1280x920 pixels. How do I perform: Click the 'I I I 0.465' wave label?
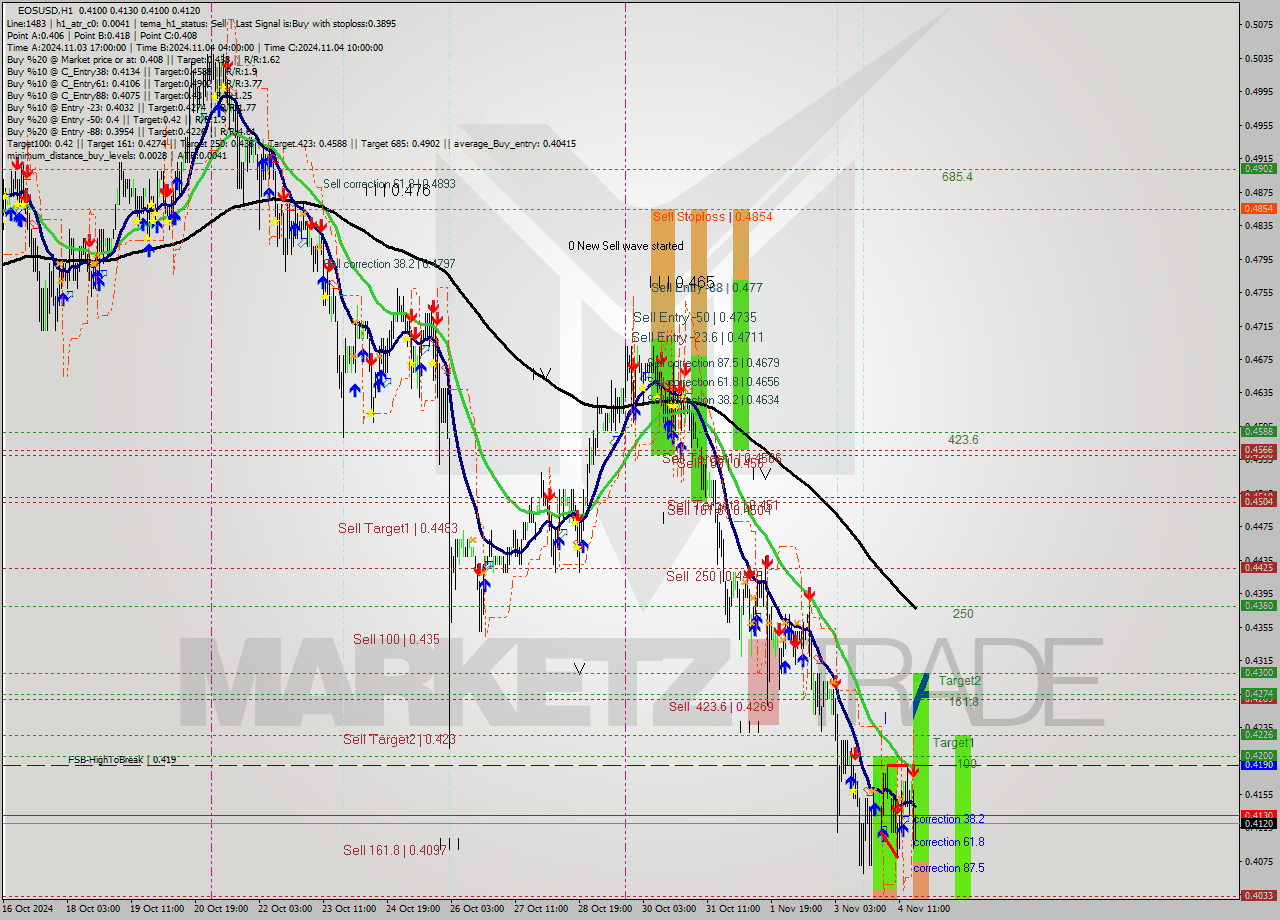681,282
